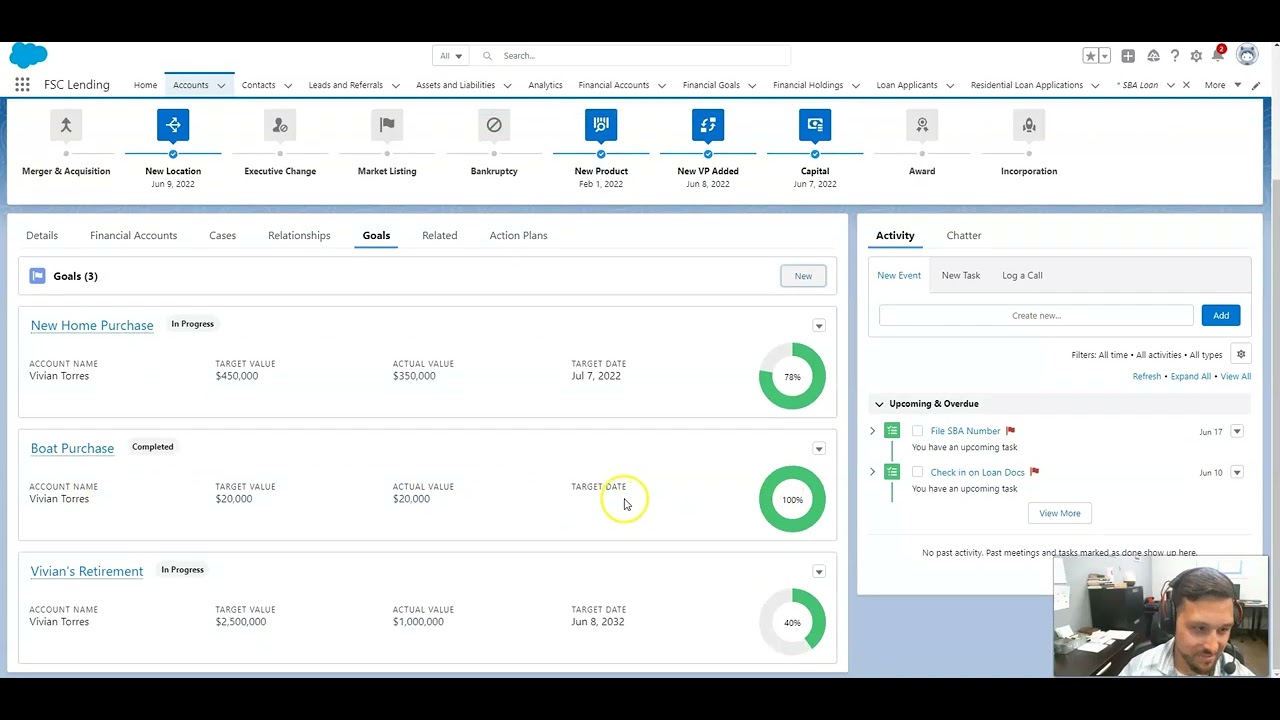Open the New Home Purchase goal link
The width and height of the screenshot is (1280, 720).
point(92,325)
